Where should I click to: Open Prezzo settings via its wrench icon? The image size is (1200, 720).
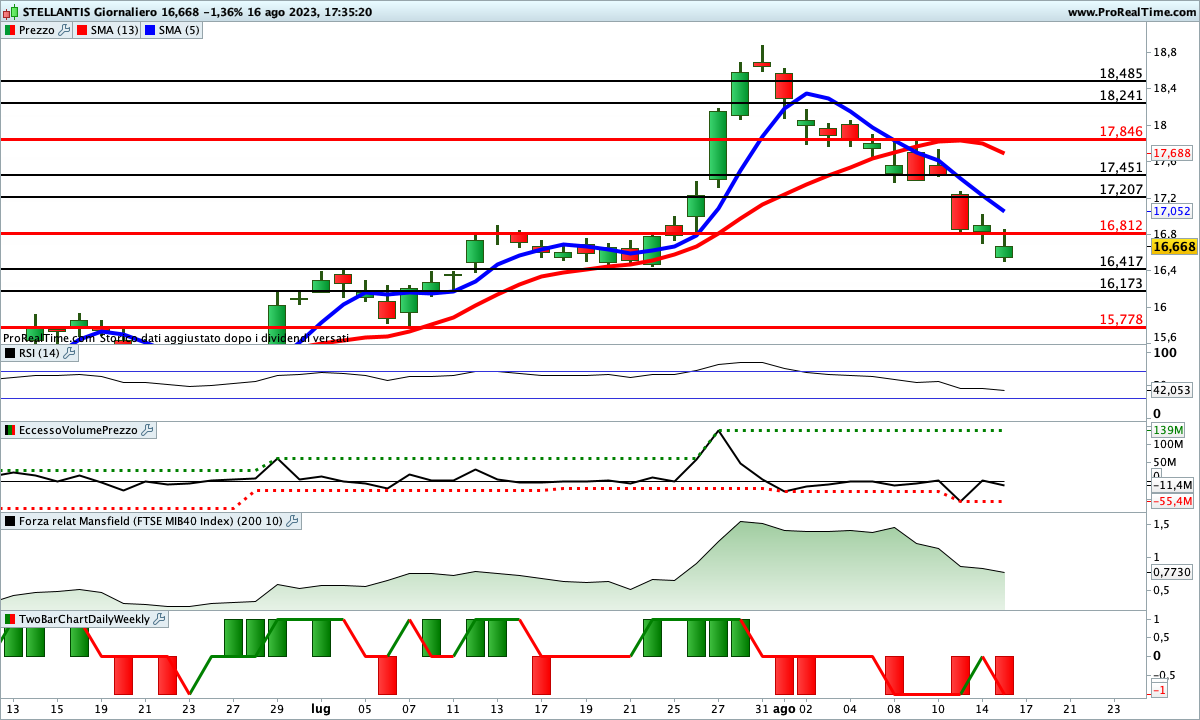click(x=65, y=30)
